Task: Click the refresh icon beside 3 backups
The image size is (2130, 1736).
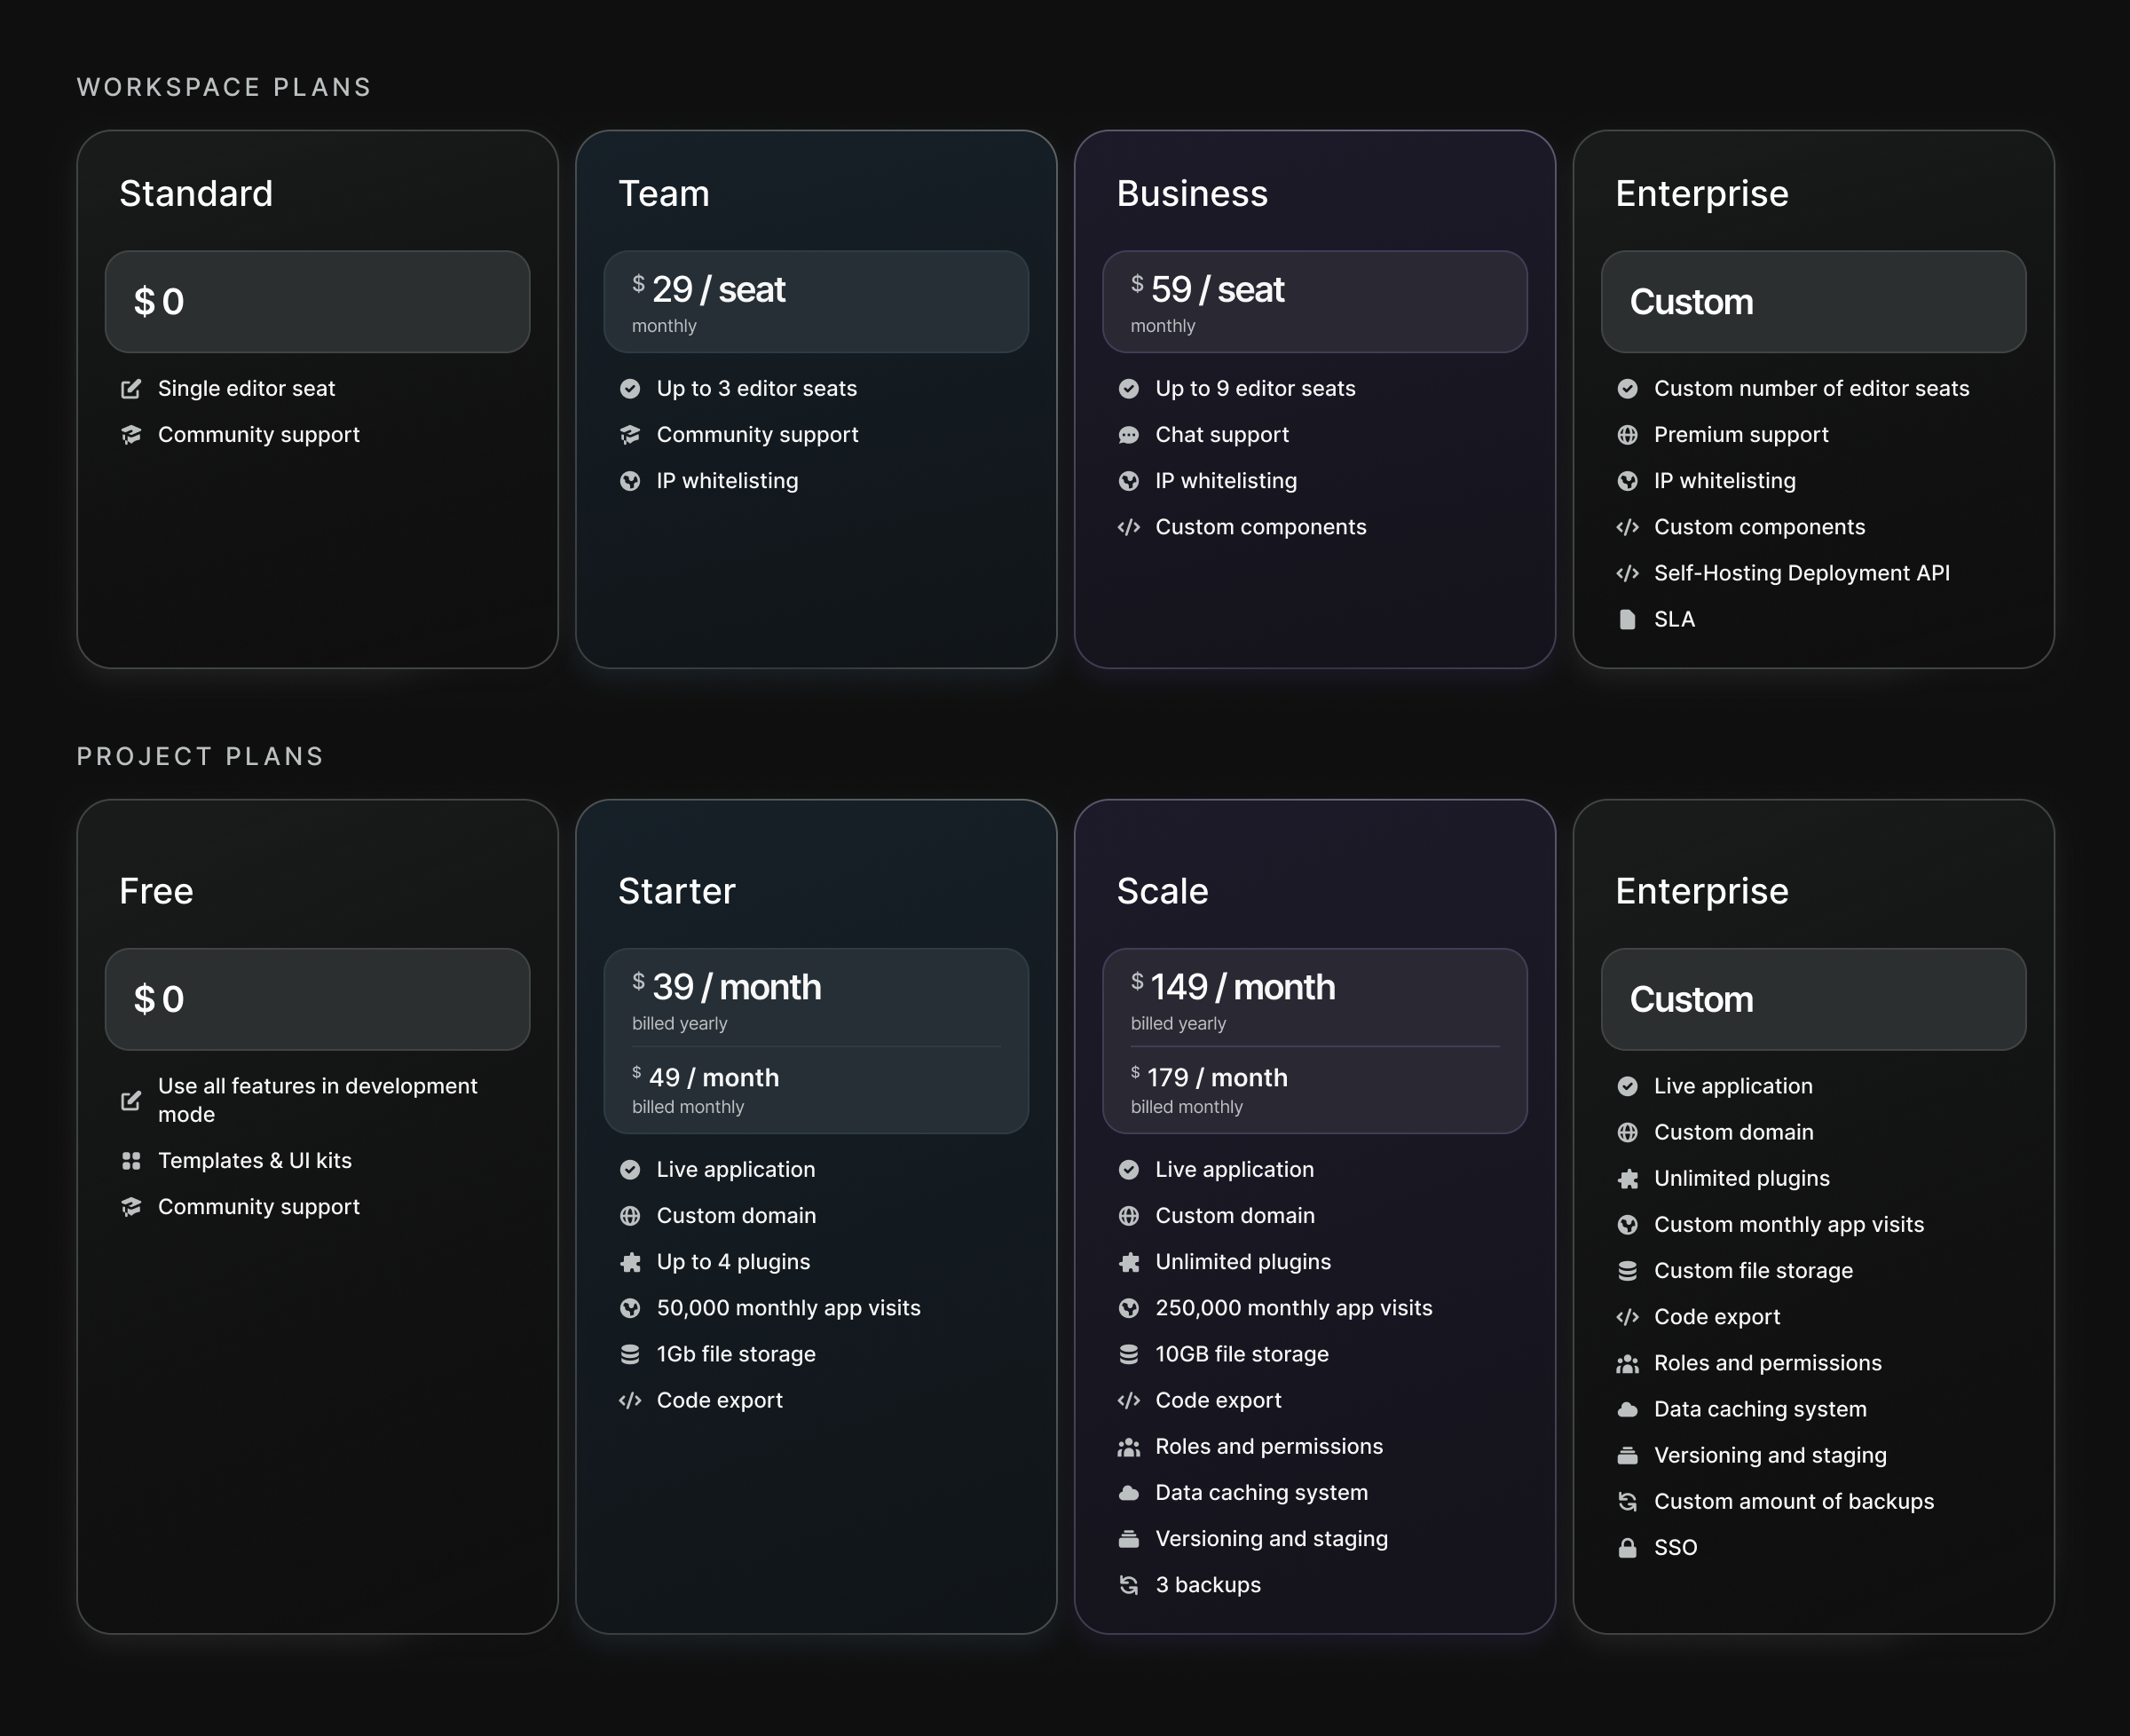Action: click(x=1128, y=1585)
